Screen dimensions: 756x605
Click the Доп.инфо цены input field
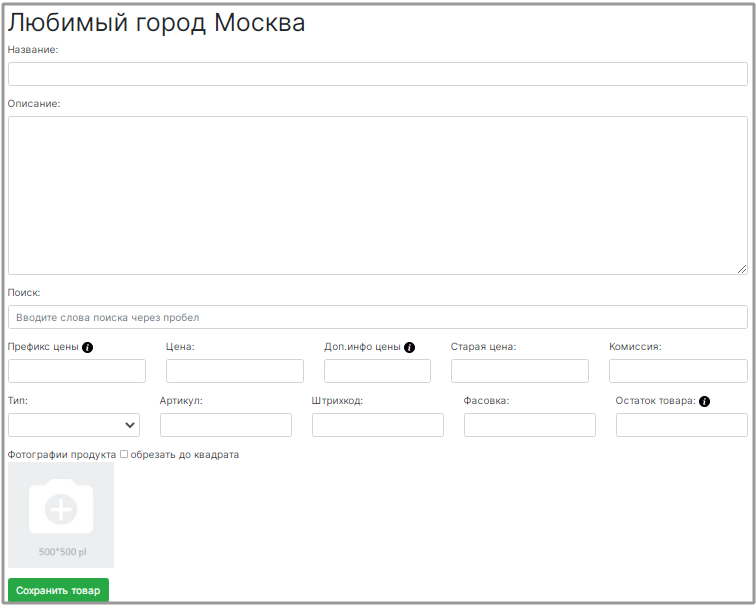pyautogui.click(x=377, y=371)
